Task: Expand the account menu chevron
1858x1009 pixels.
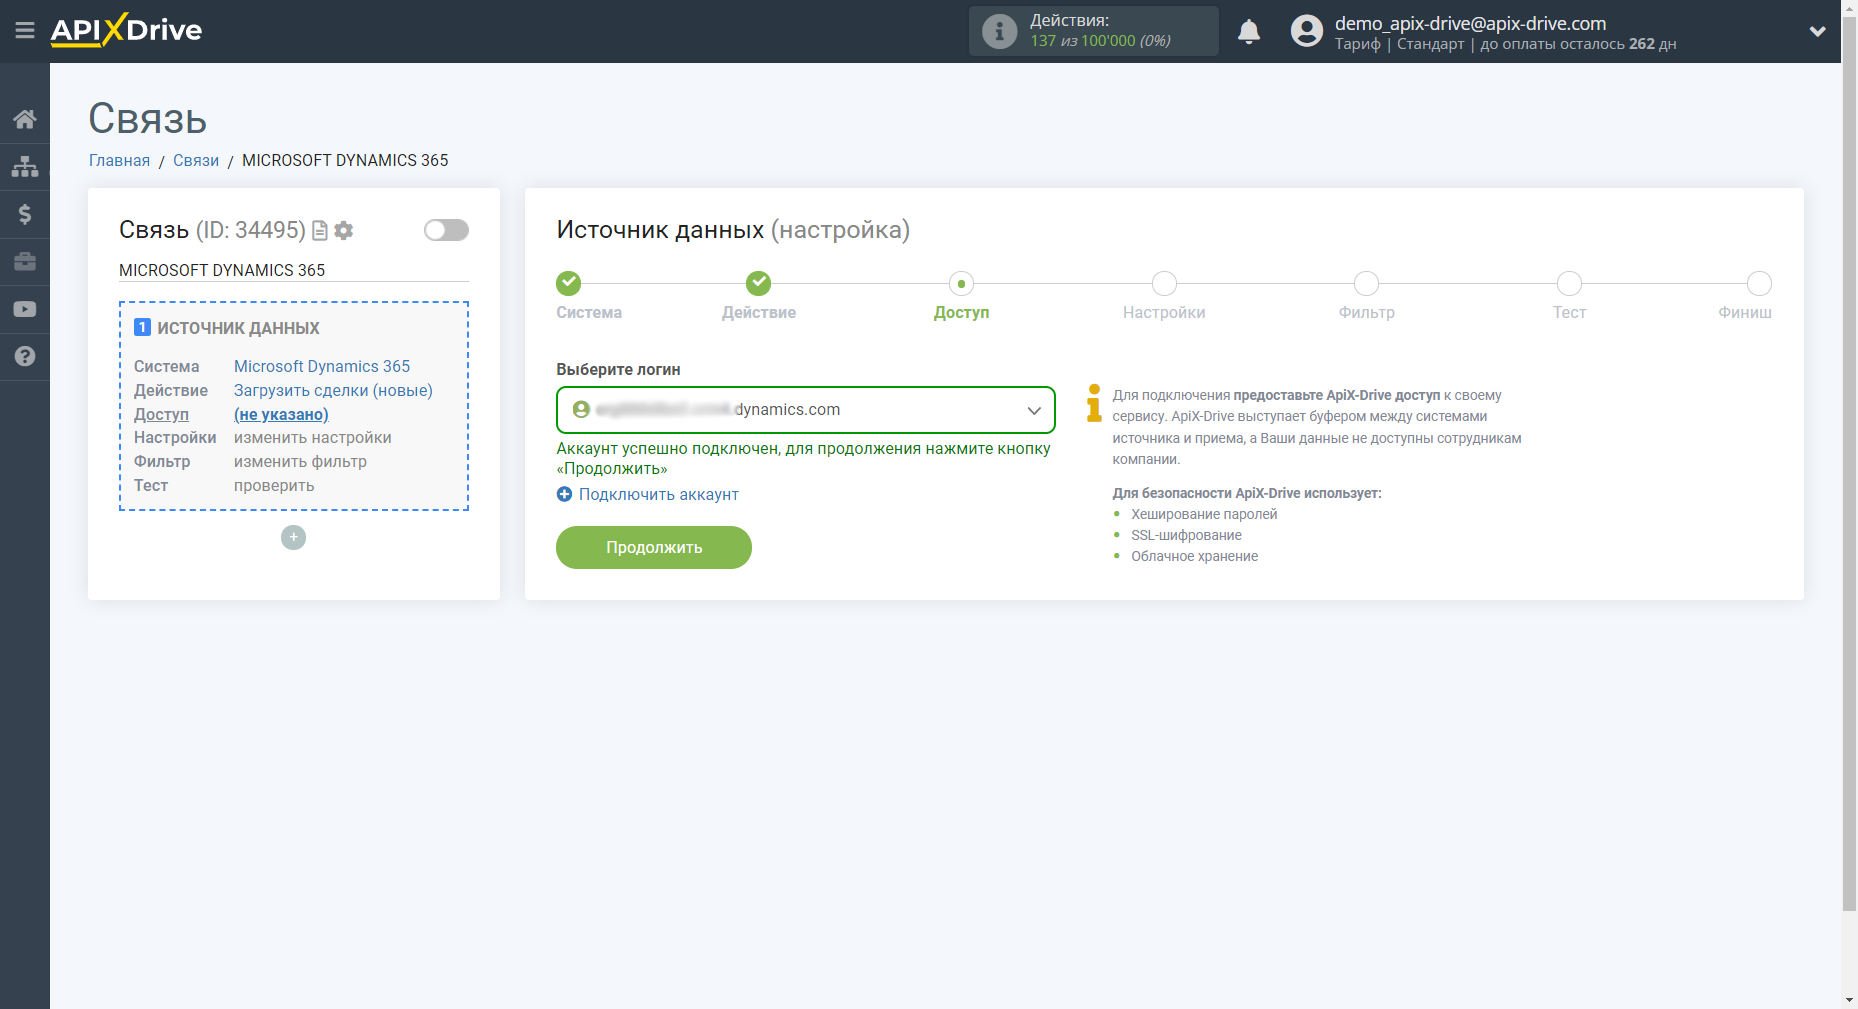Action: pyautogui.click(x=1818, y=31)
